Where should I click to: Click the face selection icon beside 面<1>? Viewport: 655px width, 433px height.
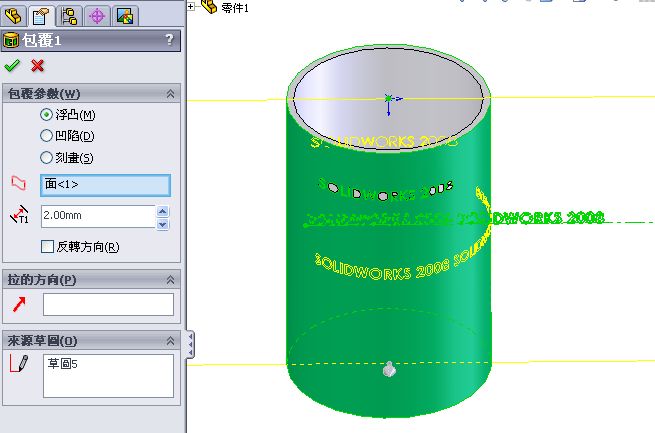18,183
